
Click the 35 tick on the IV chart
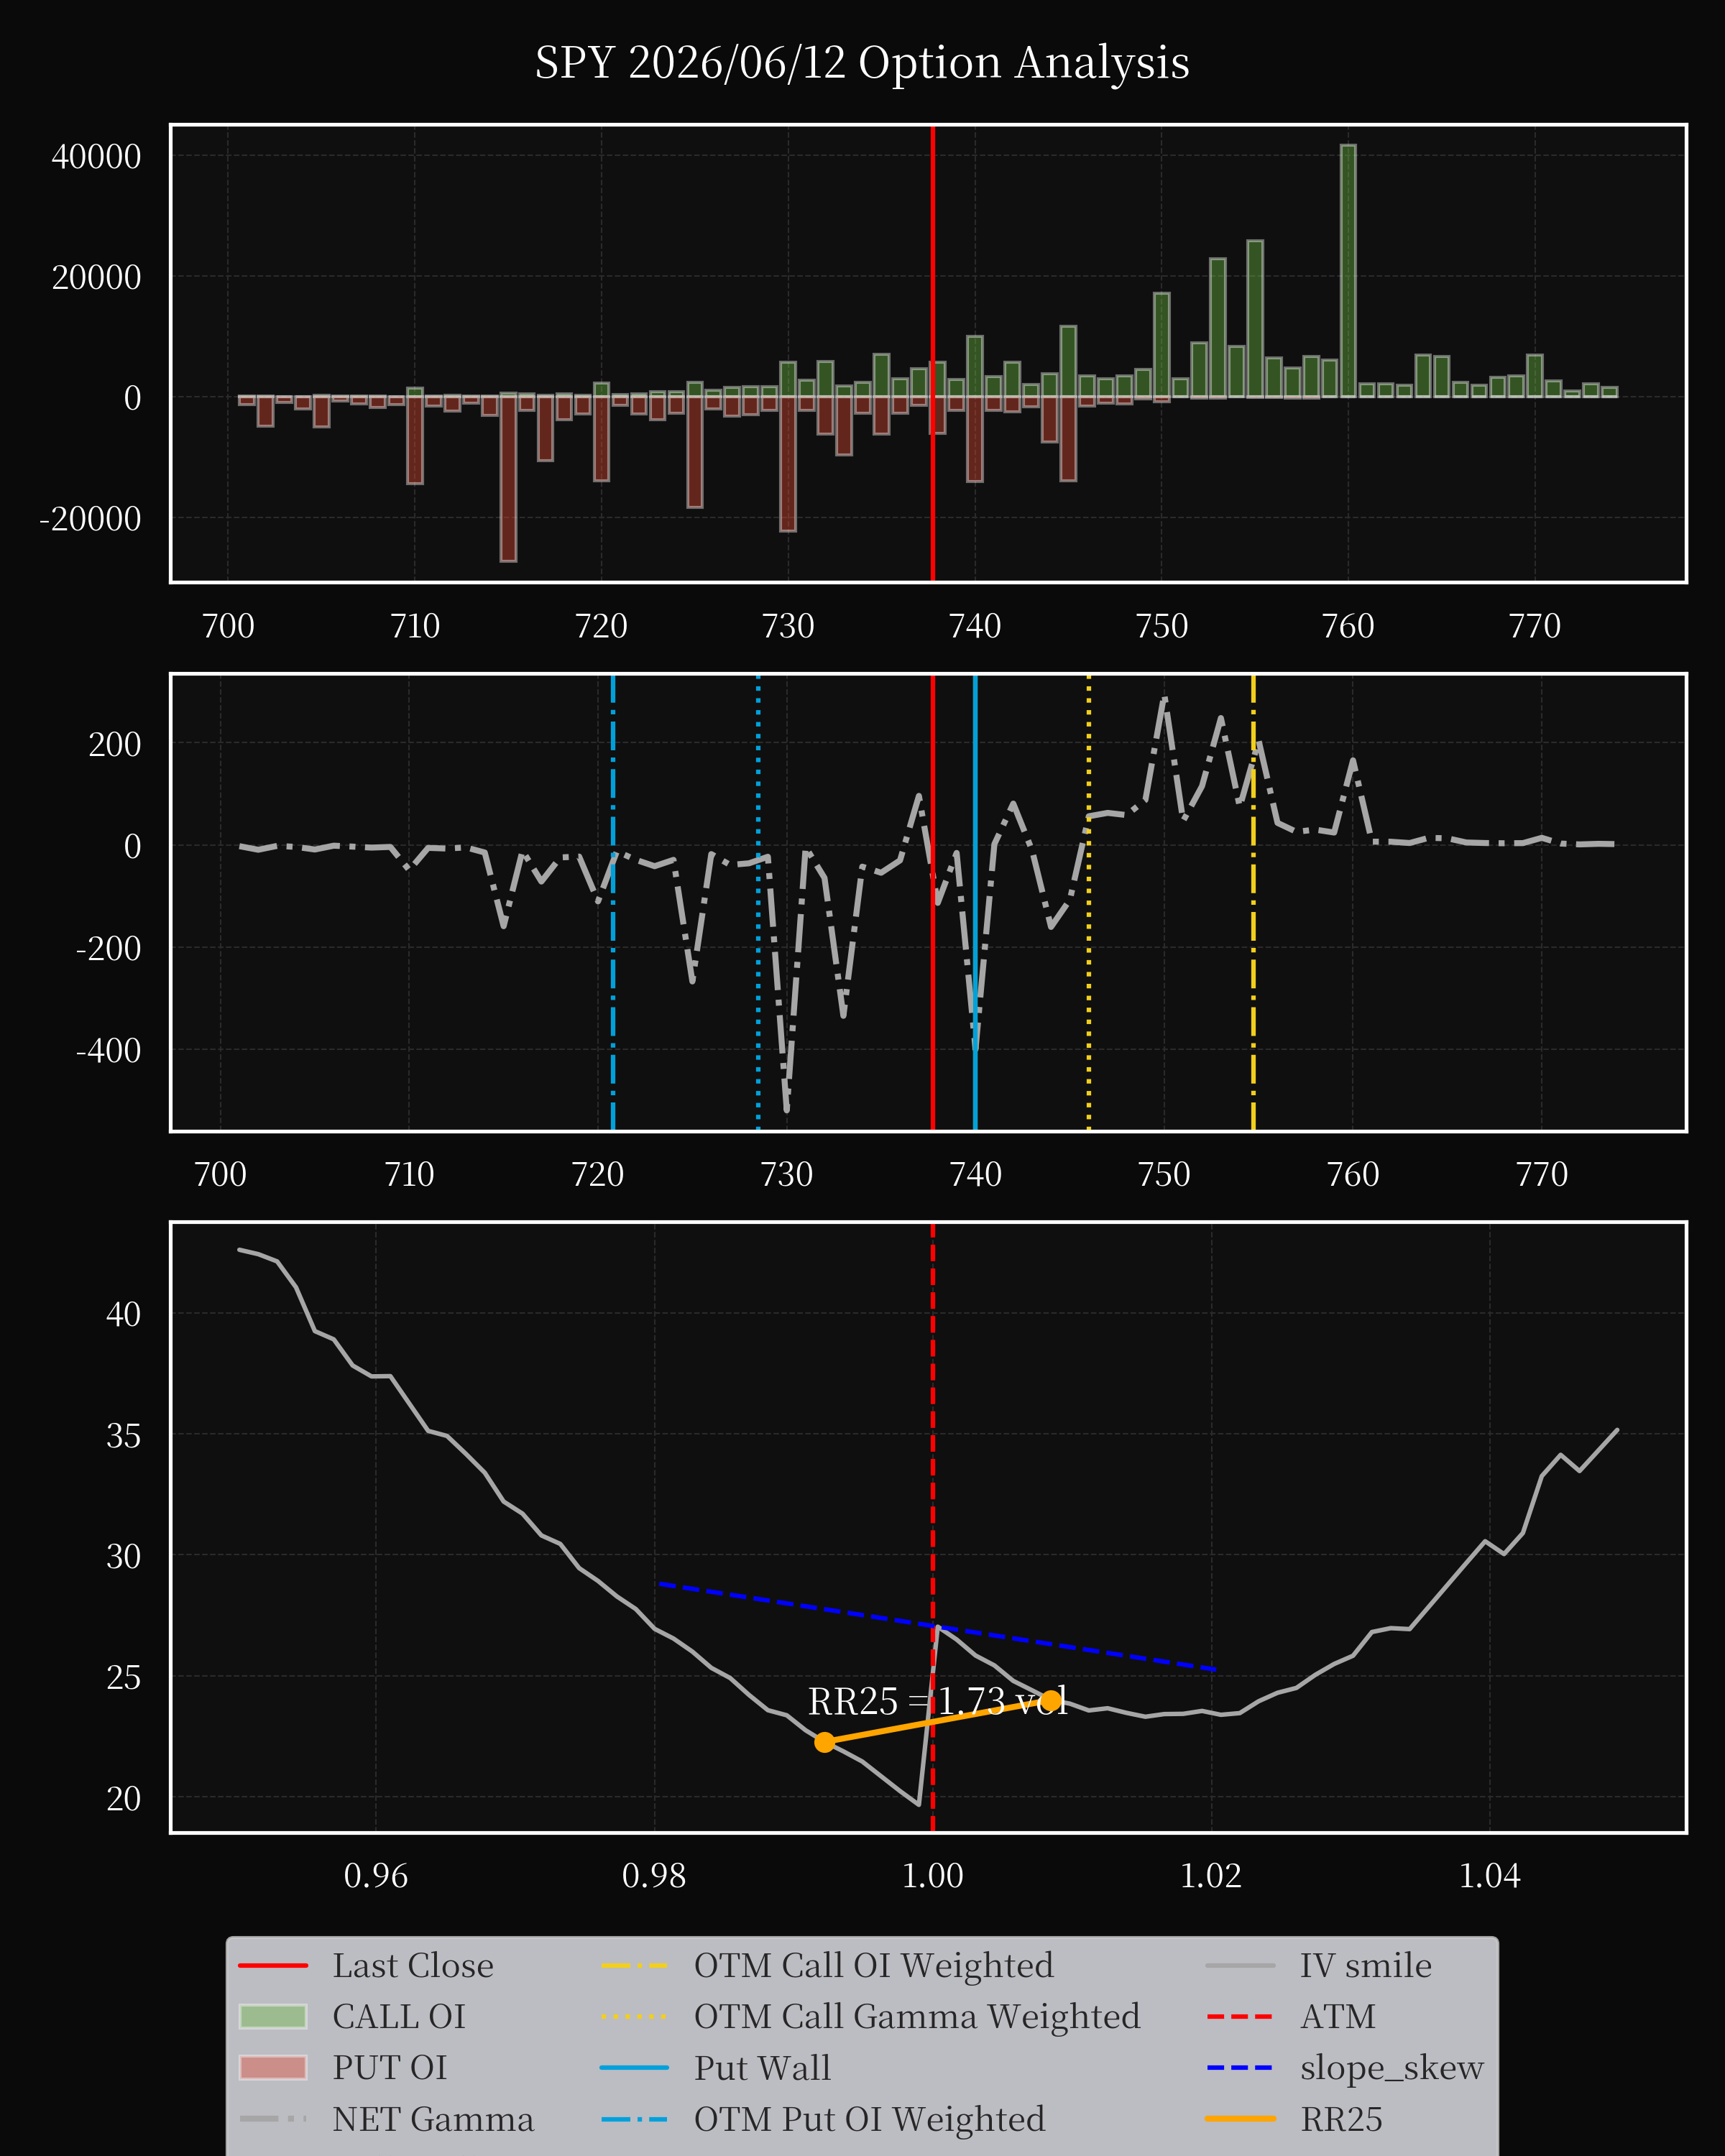(123, 1436)
